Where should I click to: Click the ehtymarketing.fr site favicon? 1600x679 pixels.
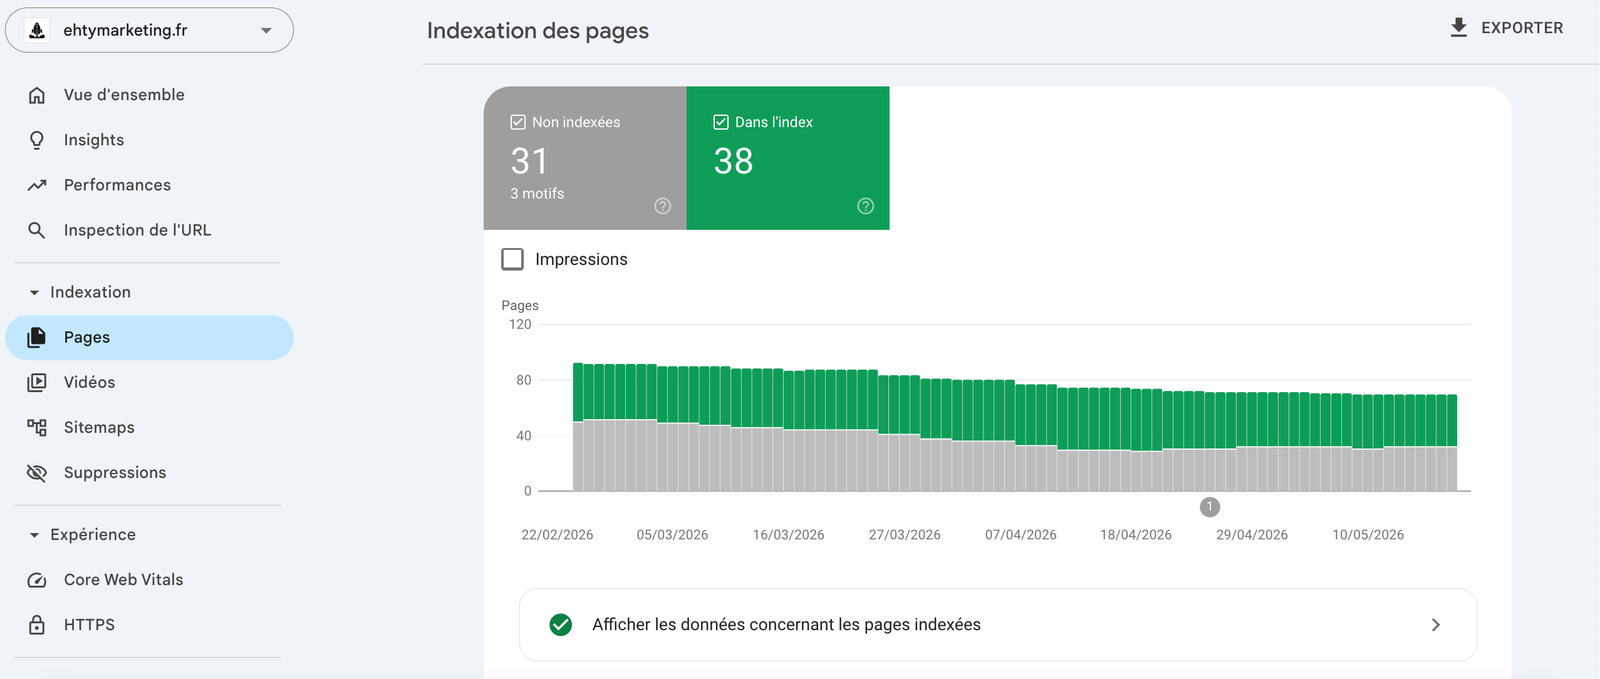37,30
